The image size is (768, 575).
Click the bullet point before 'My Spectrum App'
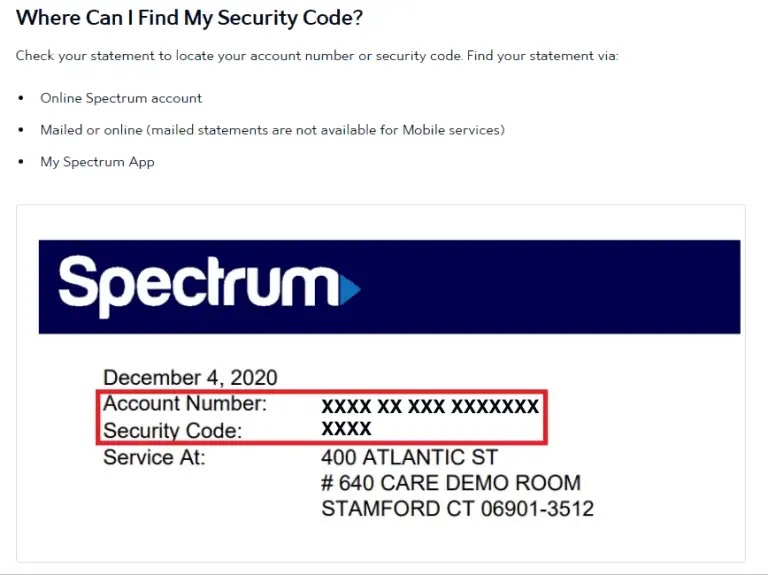coord(21,162)
